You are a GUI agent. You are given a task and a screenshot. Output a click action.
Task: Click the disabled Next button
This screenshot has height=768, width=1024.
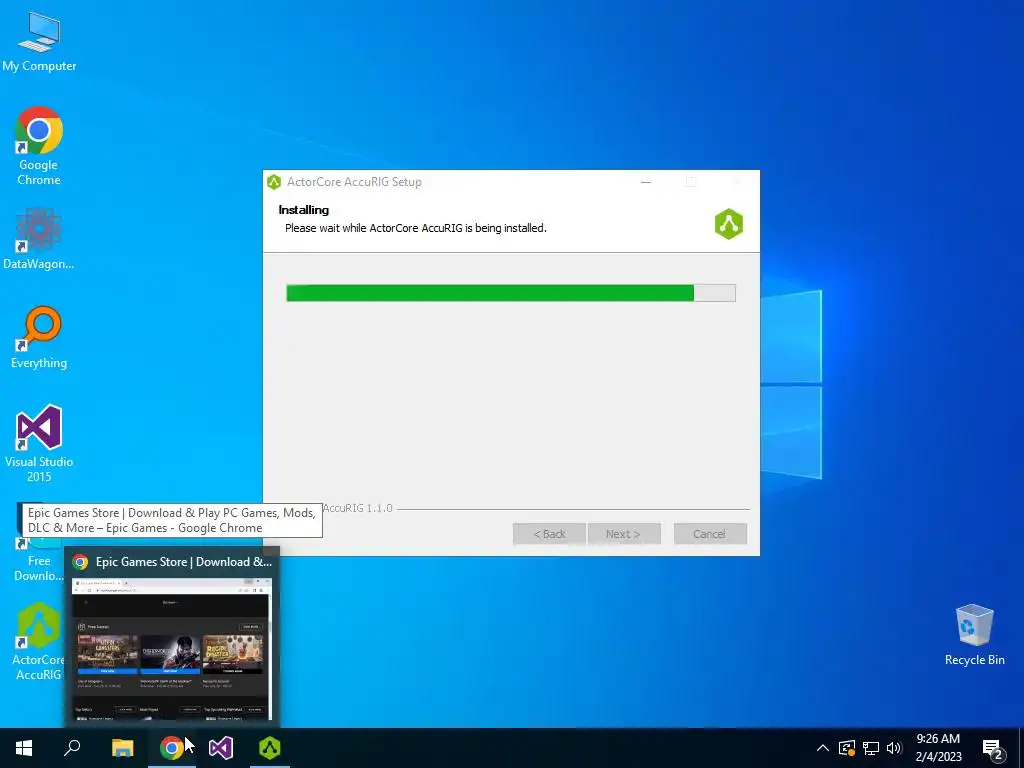[x=624, y=534]
